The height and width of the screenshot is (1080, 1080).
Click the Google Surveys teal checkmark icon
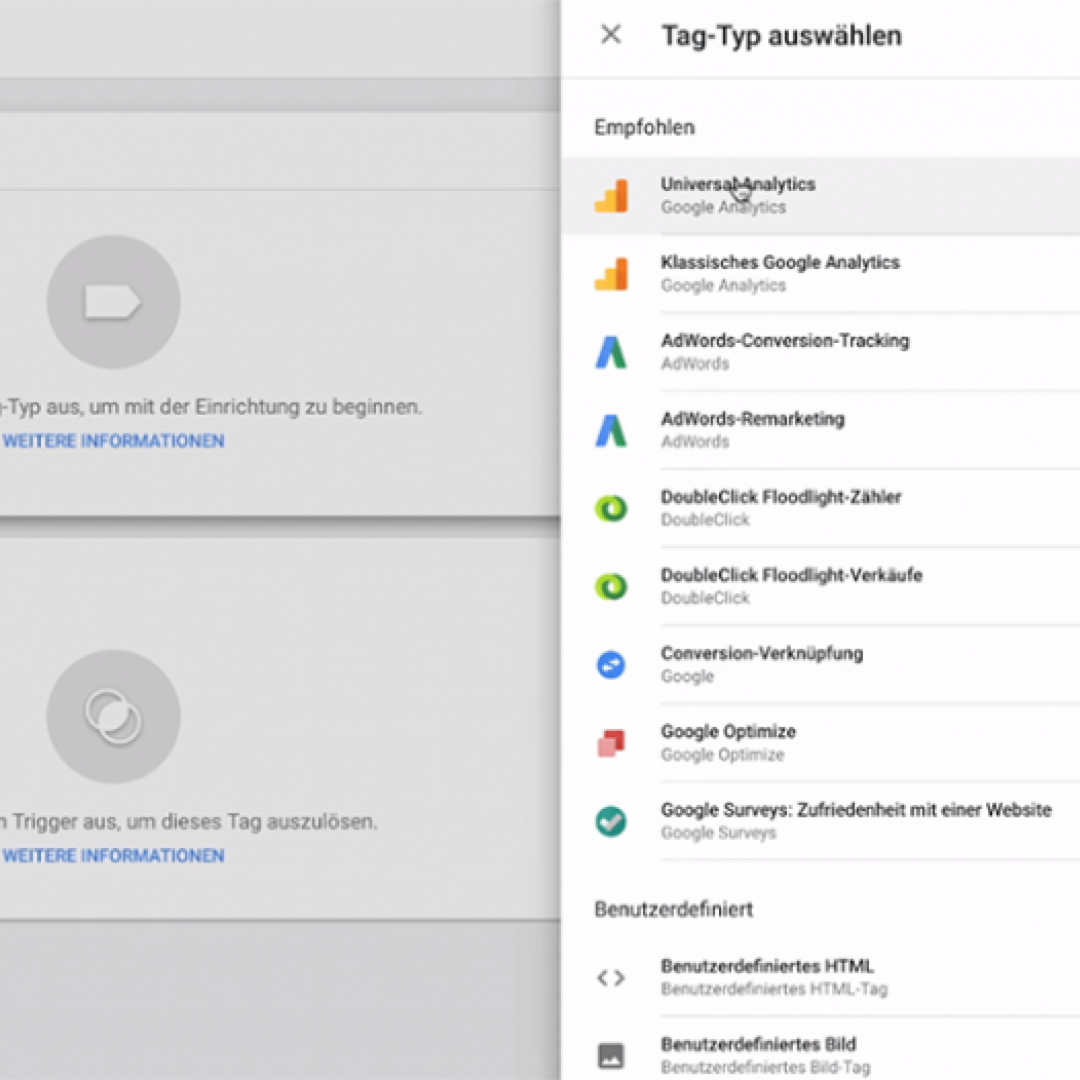point(611,821)
